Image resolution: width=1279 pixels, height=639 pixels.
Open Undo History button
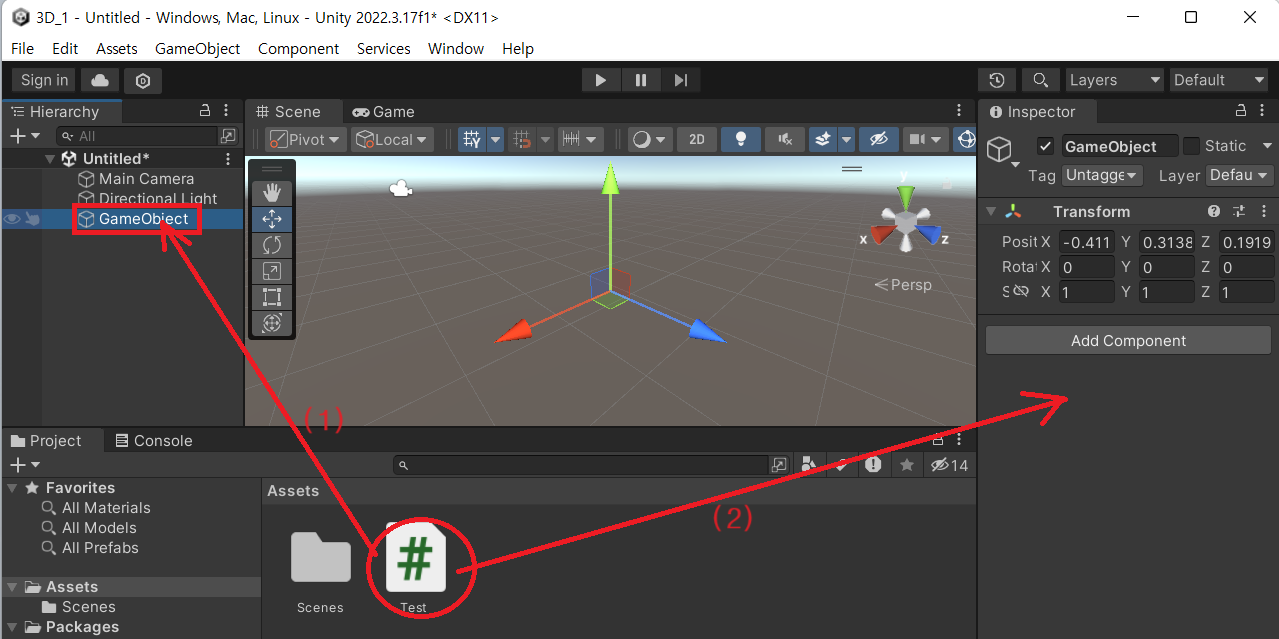997,80
